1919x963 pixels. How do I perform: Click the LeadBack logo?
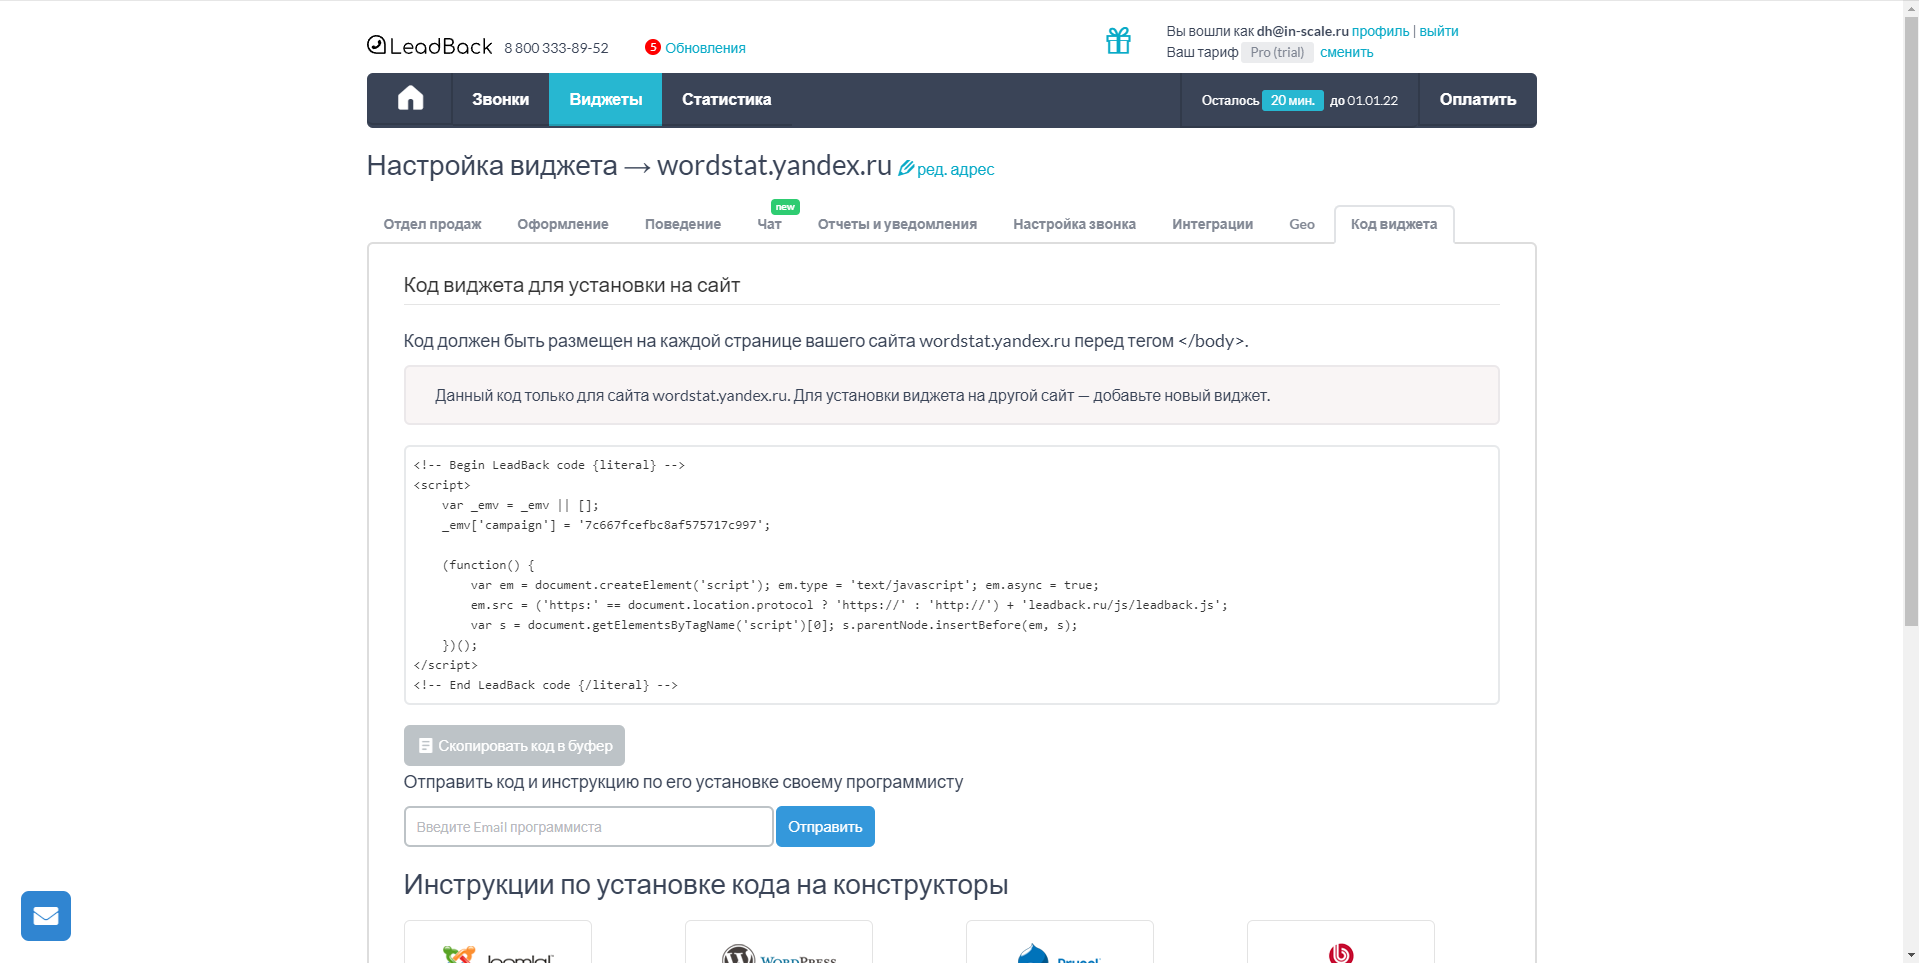click(430, 46)
